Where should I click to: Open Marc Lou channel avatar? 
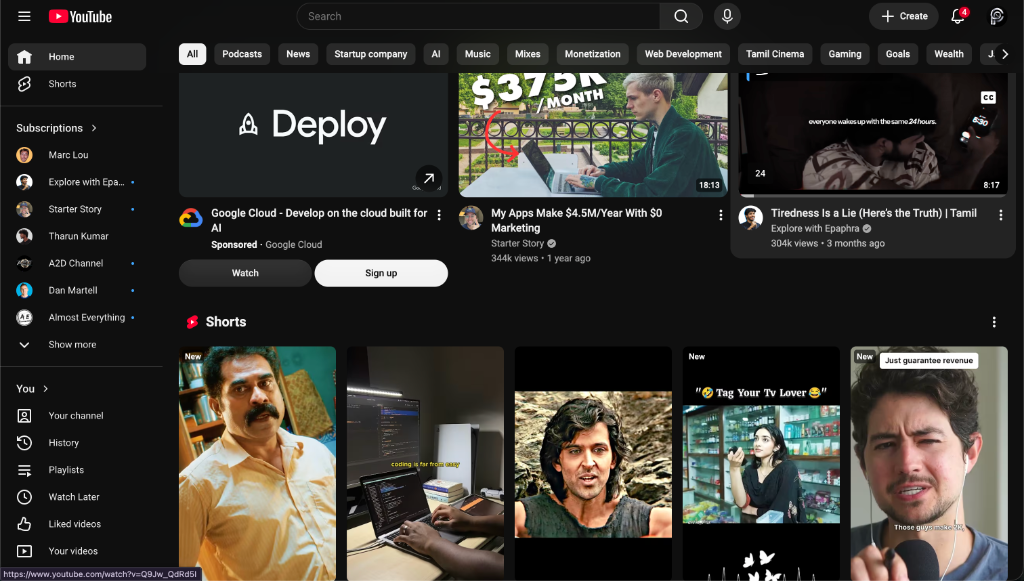point(24,155)
